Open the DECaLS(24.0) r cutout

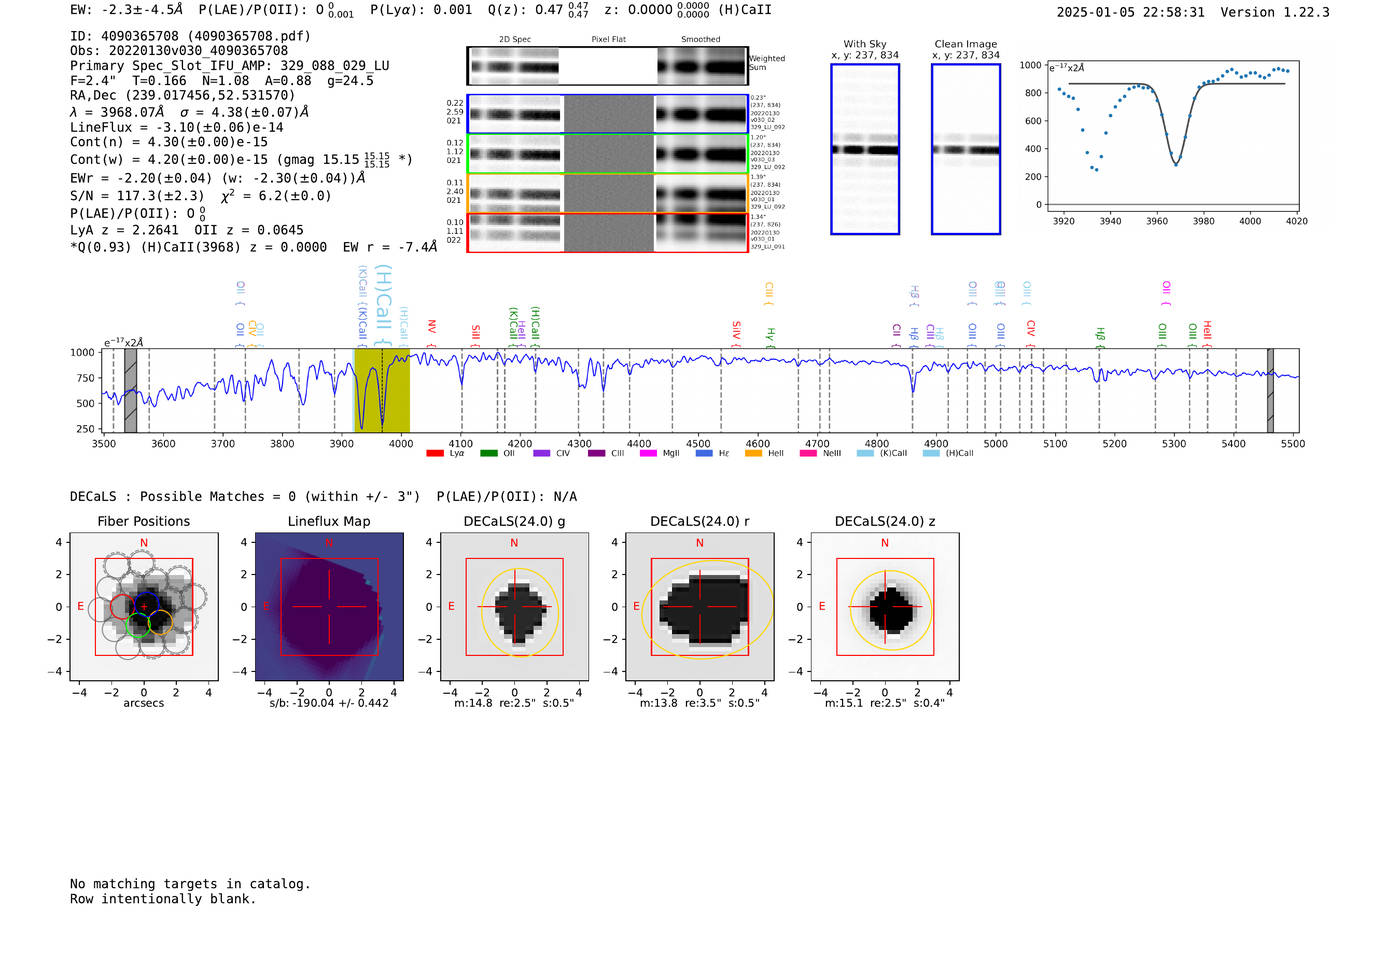(x=700, y=607)
